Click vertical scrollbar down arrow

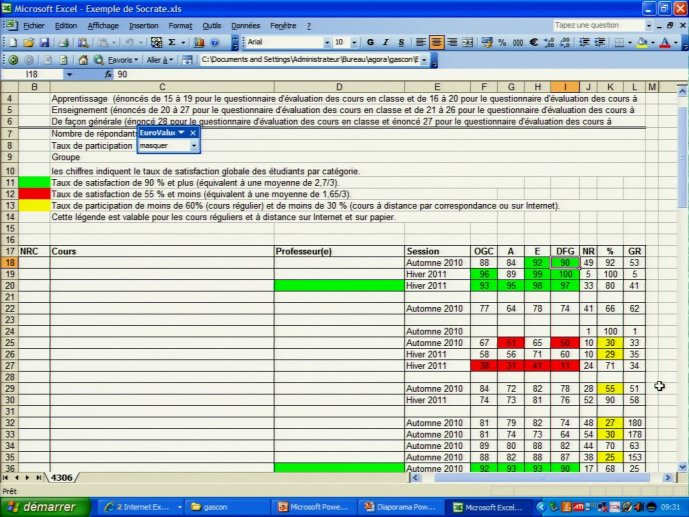coord(682,467)
